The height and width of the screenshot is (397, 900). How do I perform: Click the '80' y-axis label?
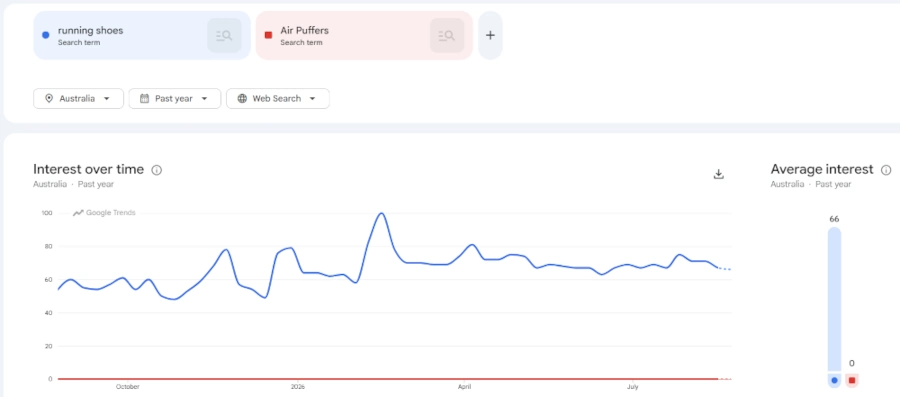point(49,247)
